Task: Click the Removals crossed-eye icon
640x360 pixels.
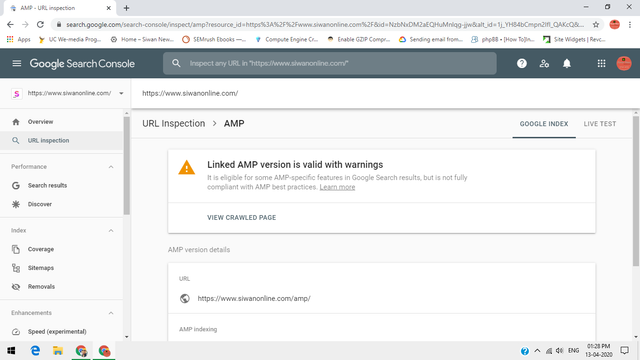Action: (16, 287)
